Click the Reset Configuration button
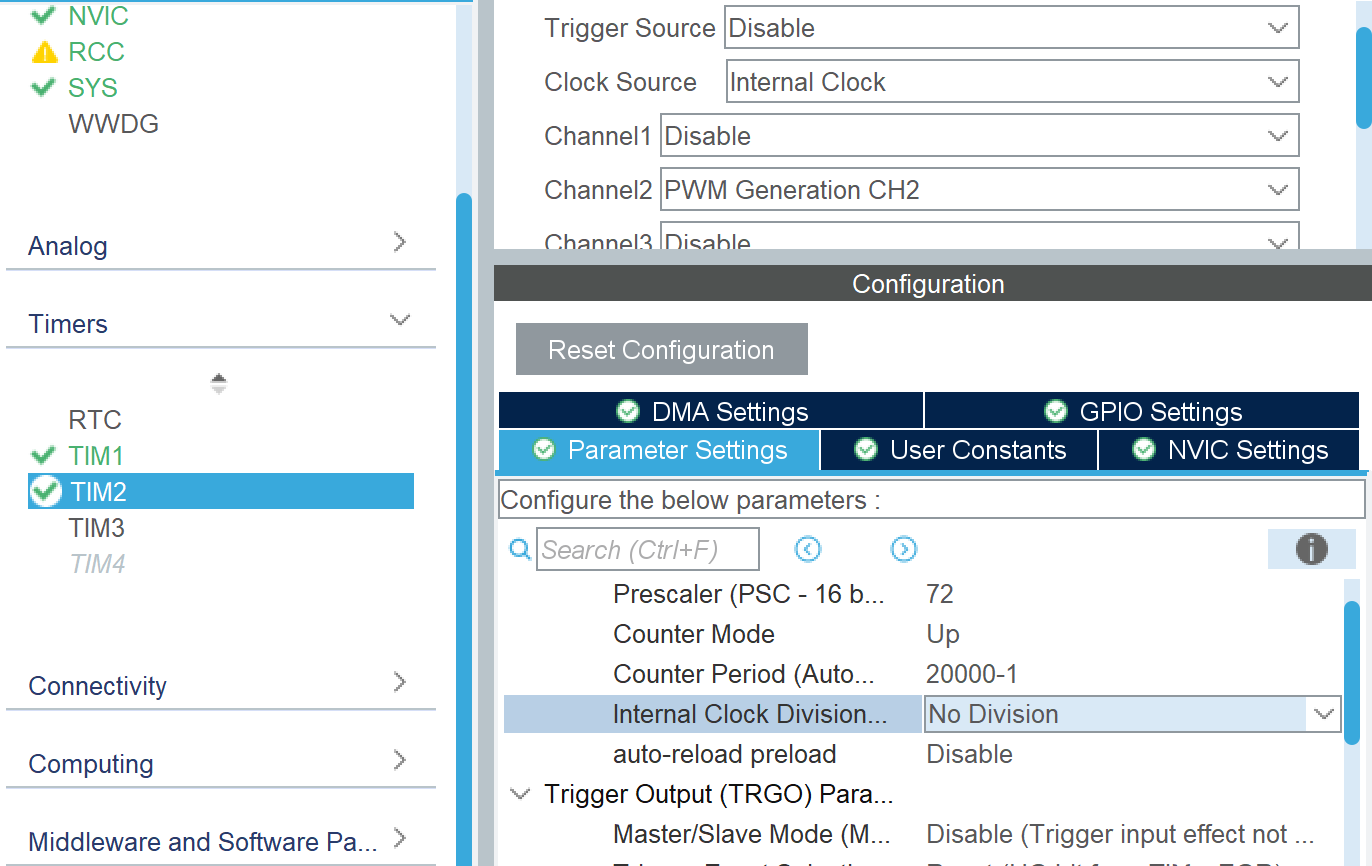The image size is (1372, 866). coord(661,350)
